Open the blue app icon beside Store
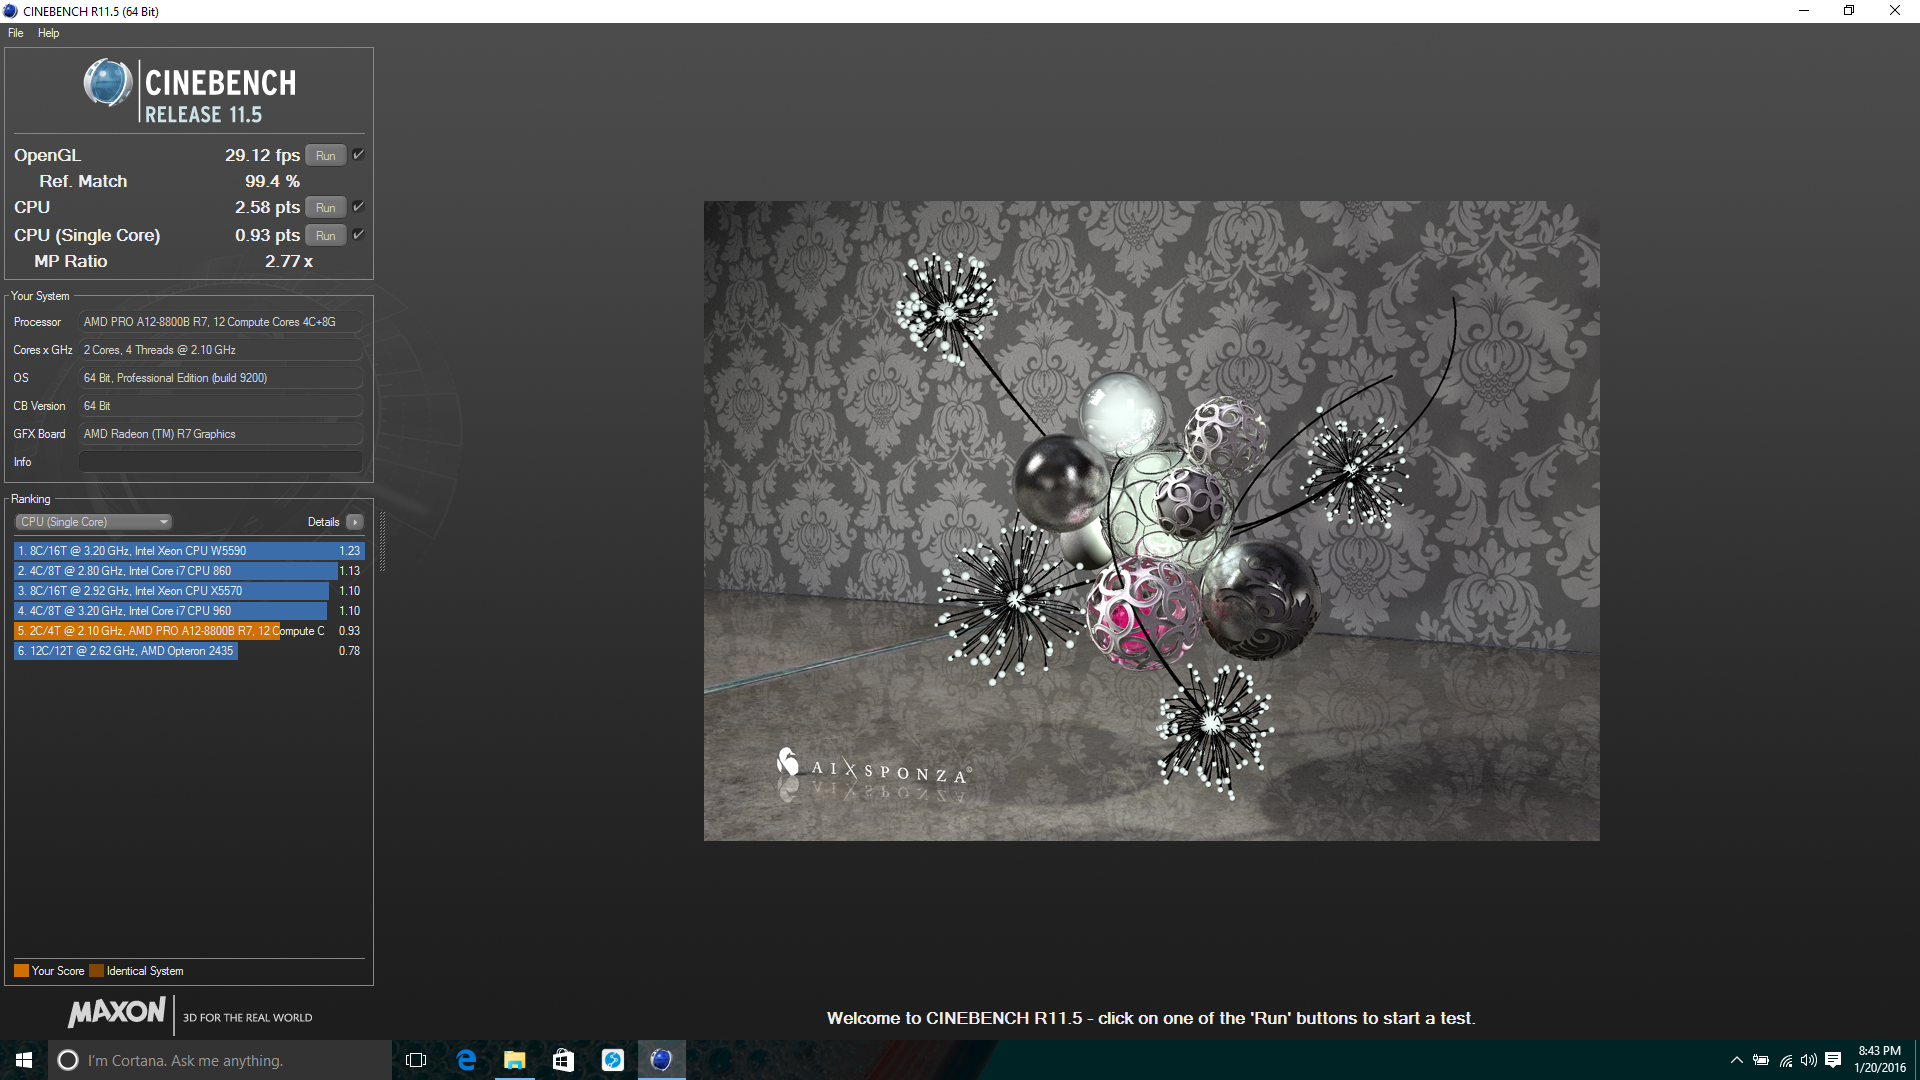The height and width of the screenshot is (1080, 1920). coord(612,1060)
